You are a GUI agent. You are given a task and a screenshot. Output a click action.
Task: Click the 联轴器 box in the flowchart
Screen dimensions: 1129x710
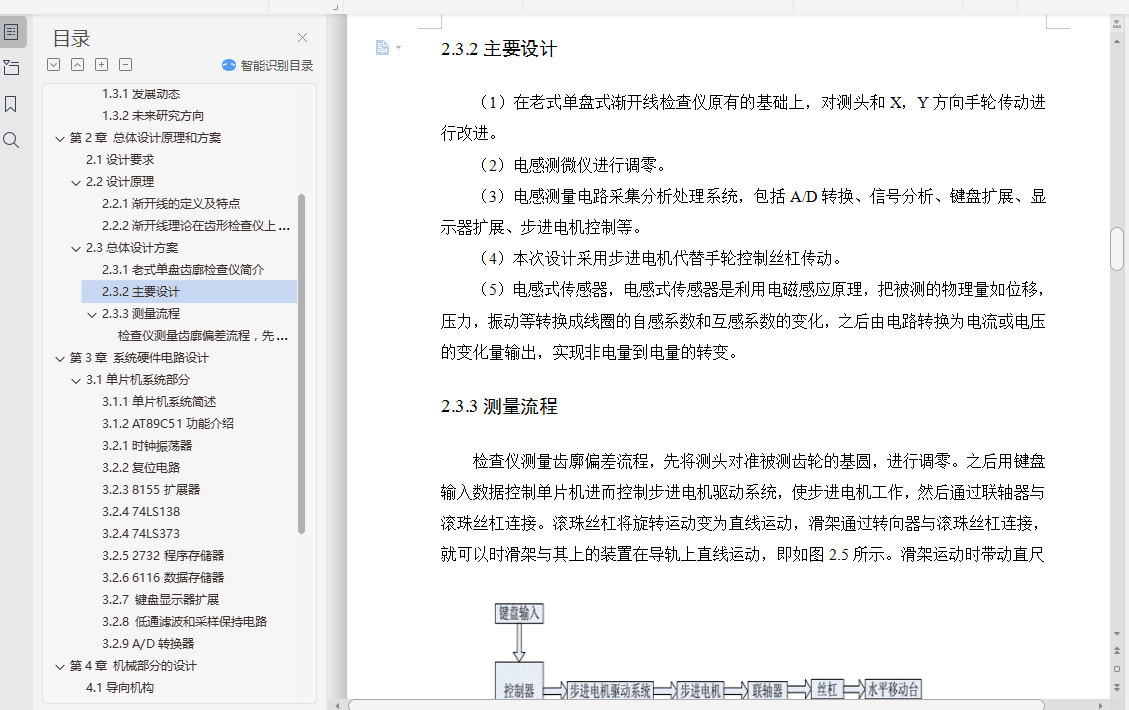coord(768,691)
